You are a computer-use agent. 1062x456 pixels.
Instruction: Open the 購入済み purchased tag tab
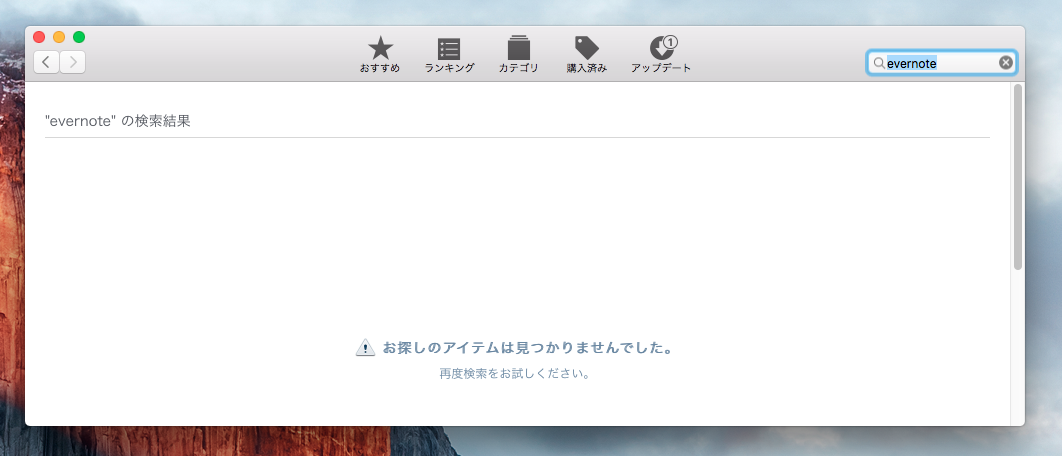(x=587, y=55)
